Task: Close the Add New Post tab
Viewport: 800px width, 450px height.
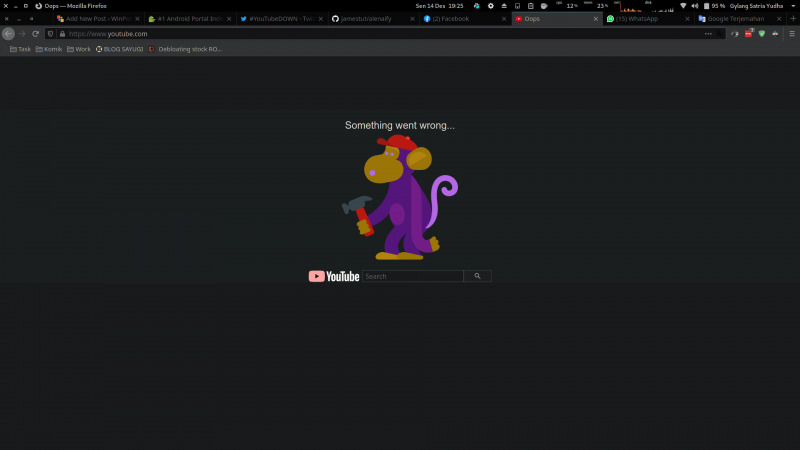Action: 137,19
